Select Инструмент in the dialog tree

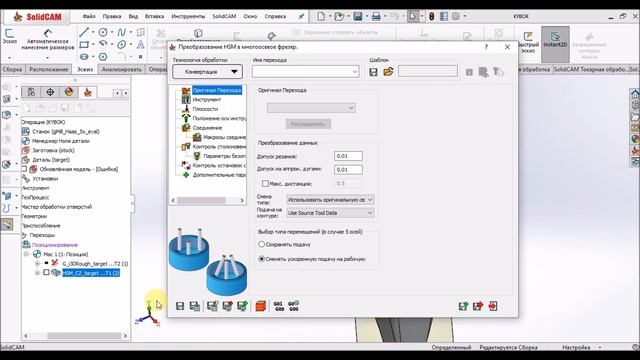[207, 100]
